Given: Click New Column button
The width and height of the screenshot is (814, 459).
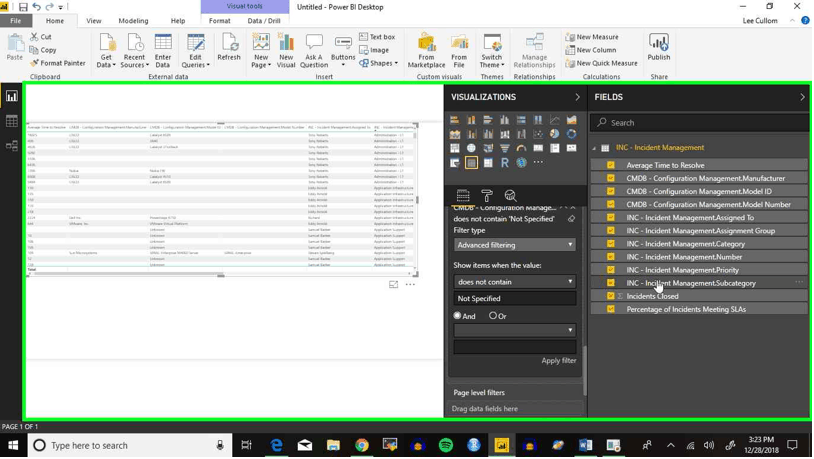Looking at the screenshot, I should point(591,50).
